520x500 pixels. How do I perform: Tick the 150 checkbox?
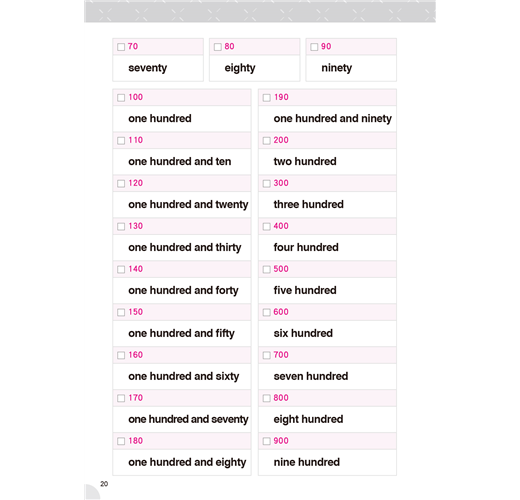[x=121, y=312]
